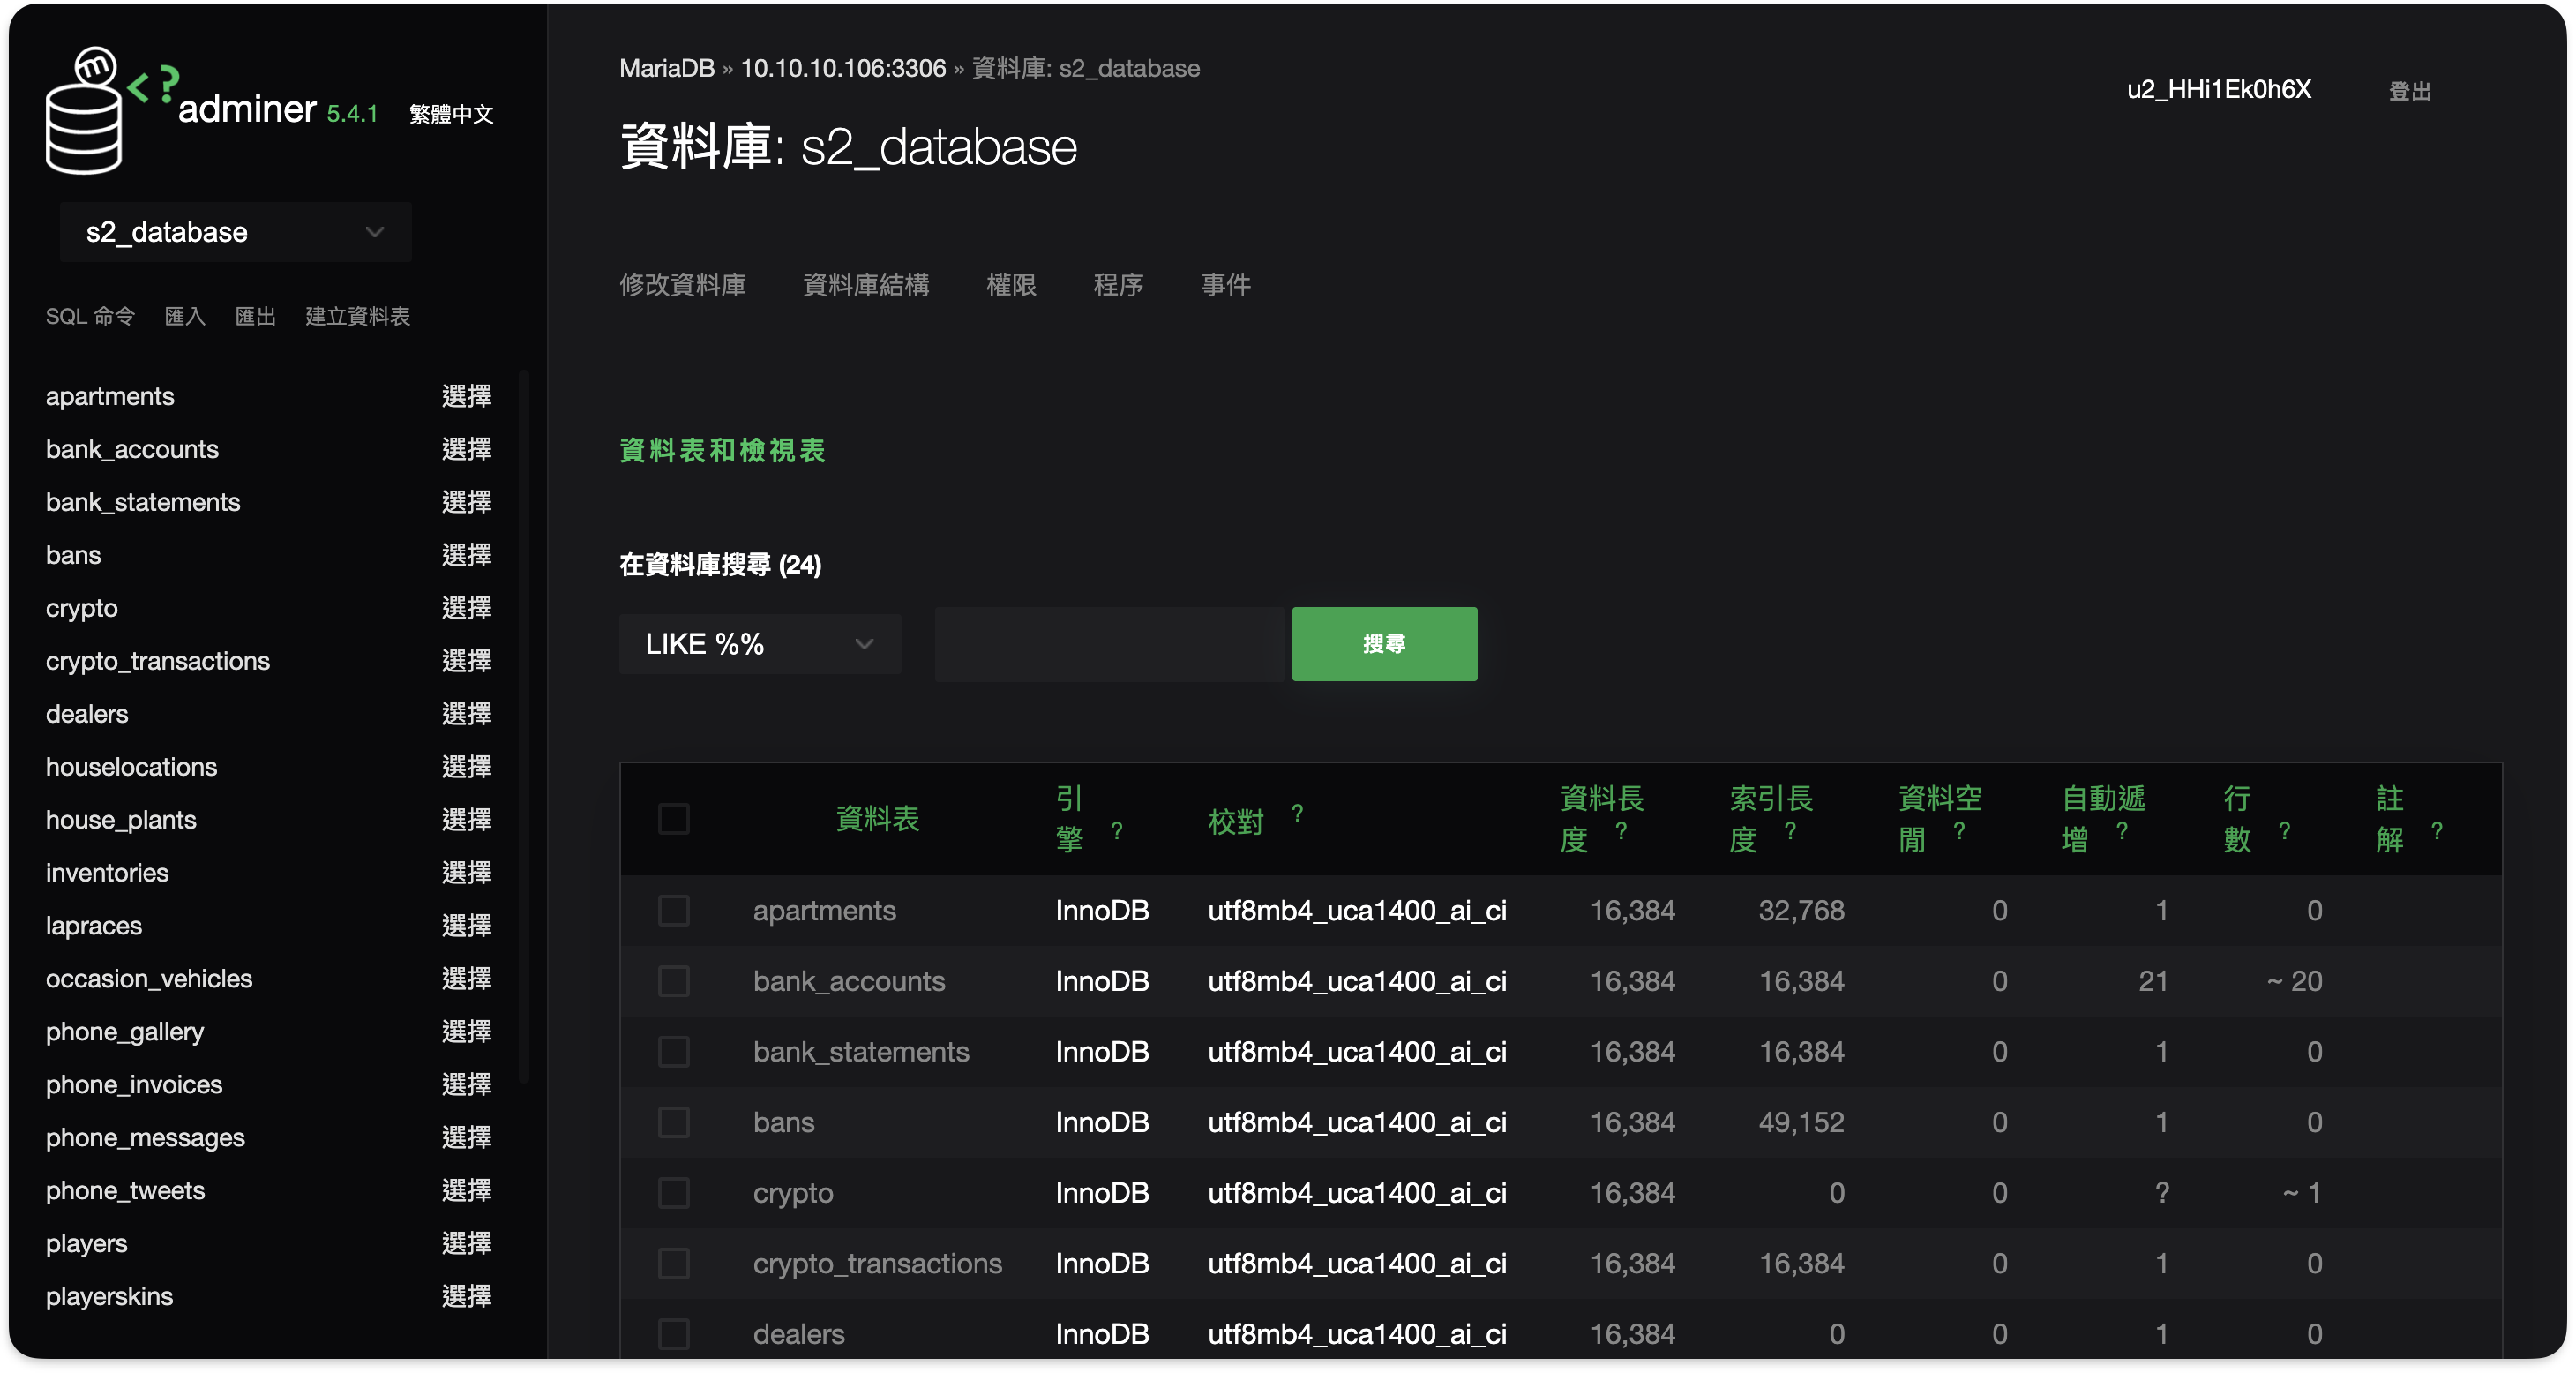Click the database search text field
The image size is (2576, 1373).
[1109, 644]
